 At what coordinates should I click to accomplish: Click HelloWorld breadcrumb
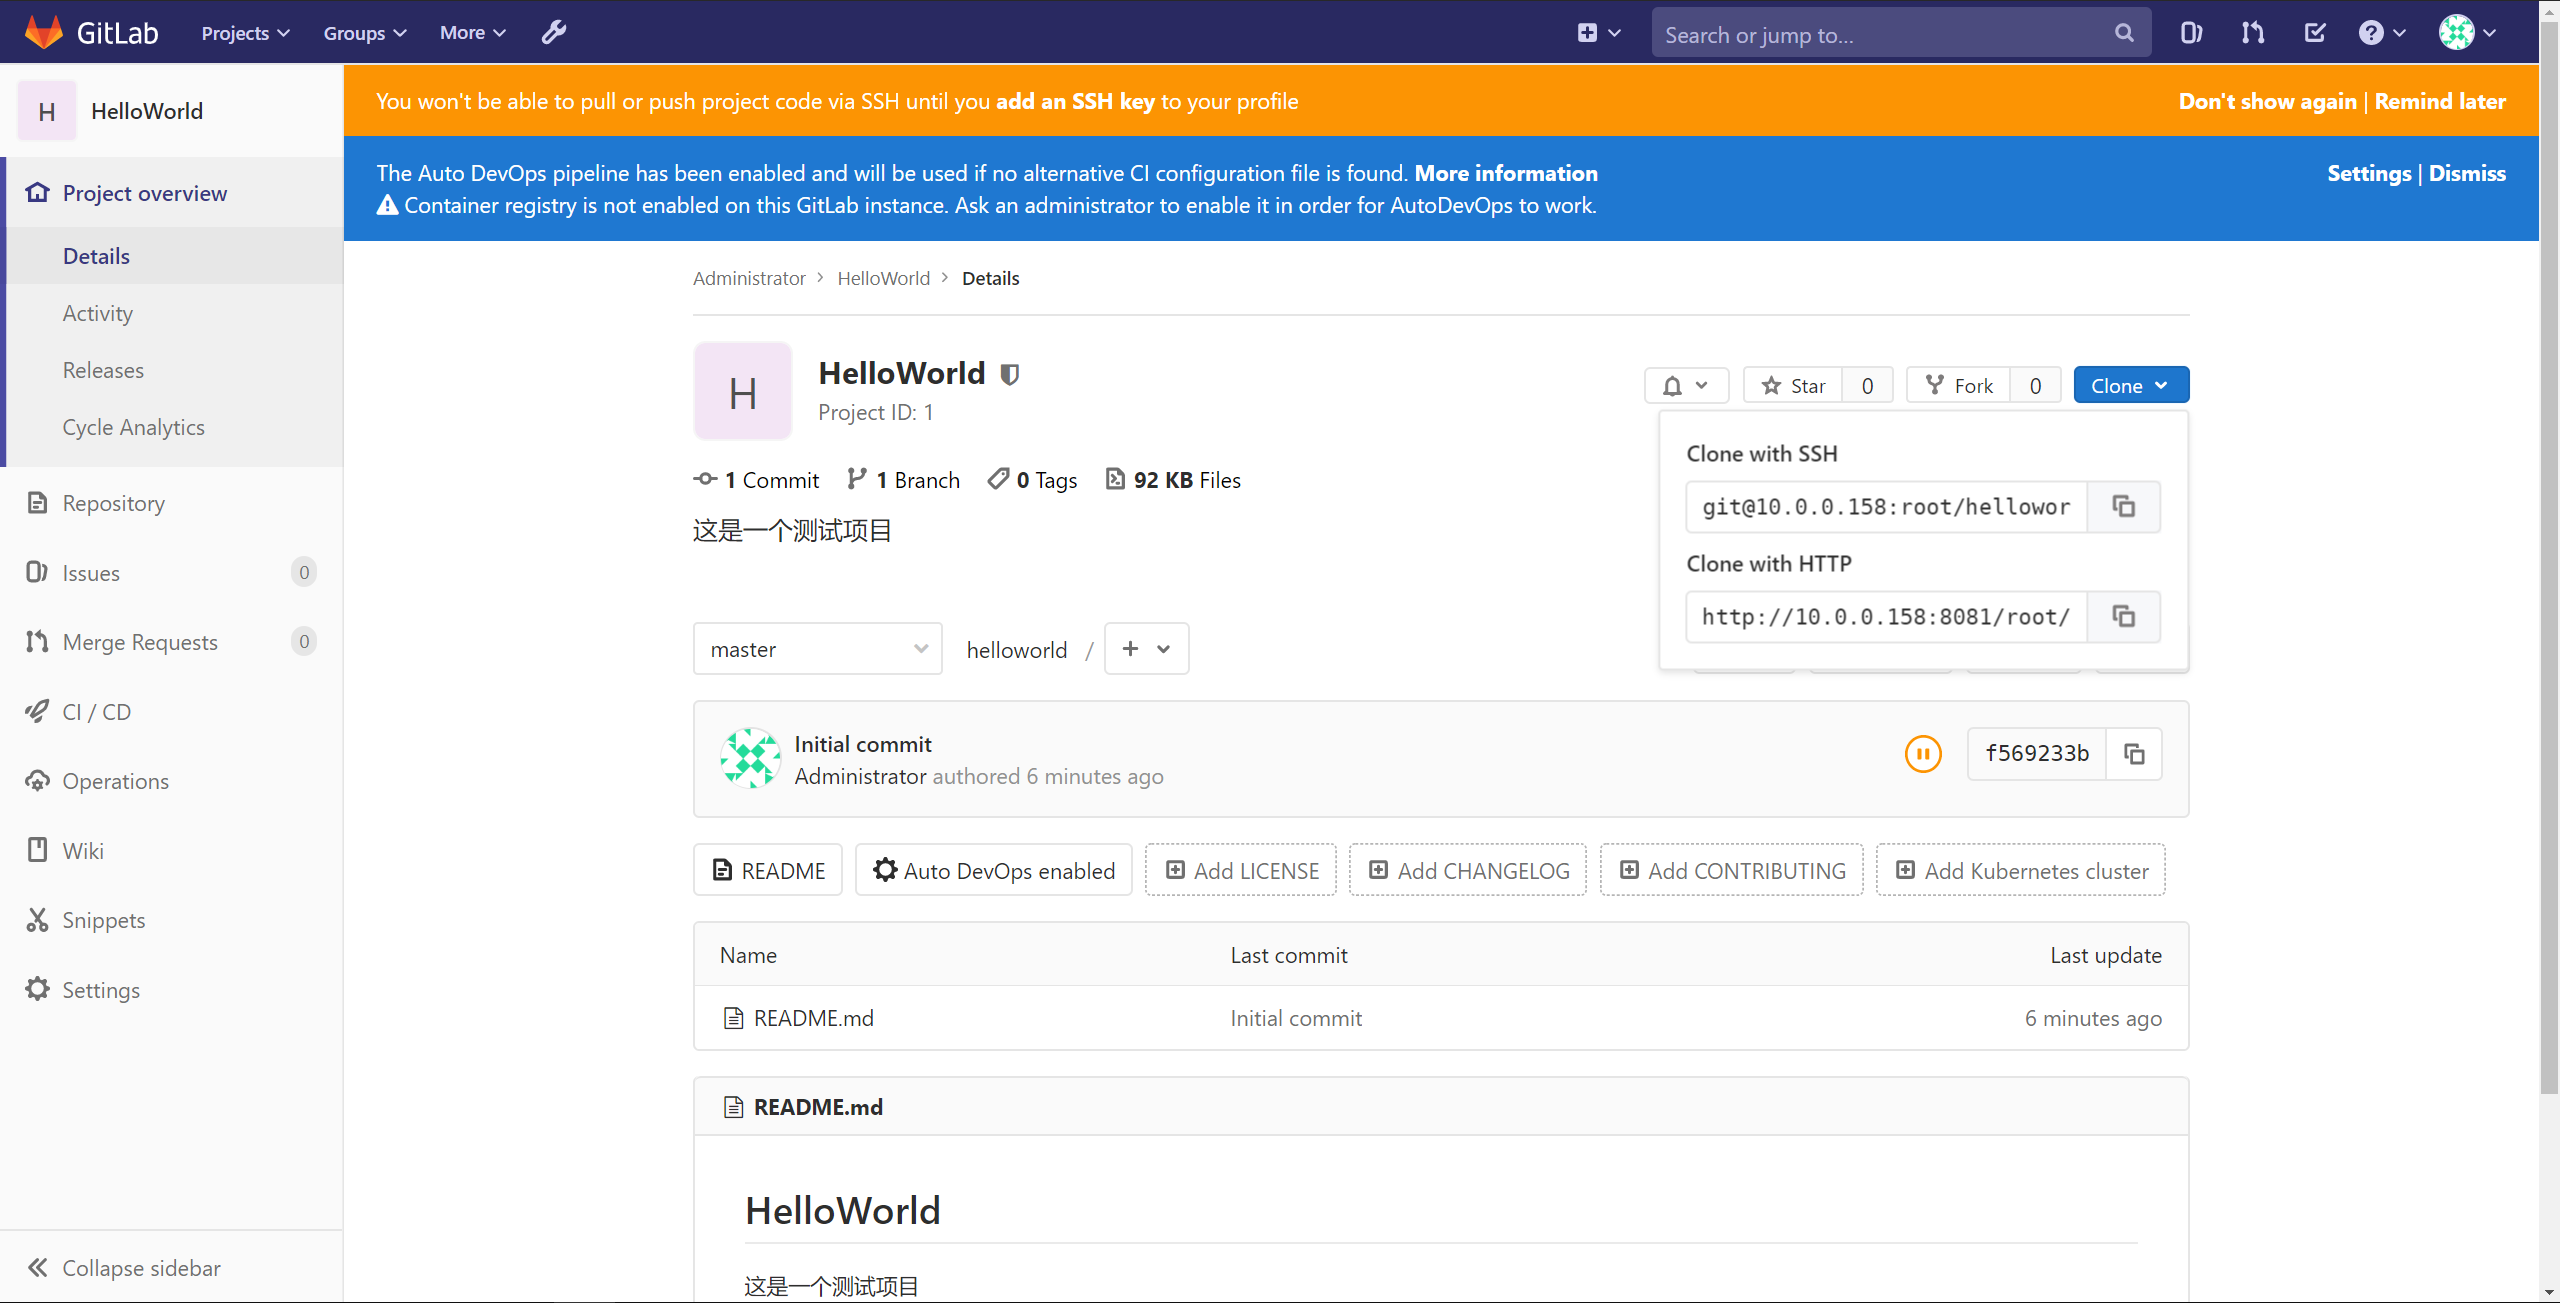click(x=883, y=278)
